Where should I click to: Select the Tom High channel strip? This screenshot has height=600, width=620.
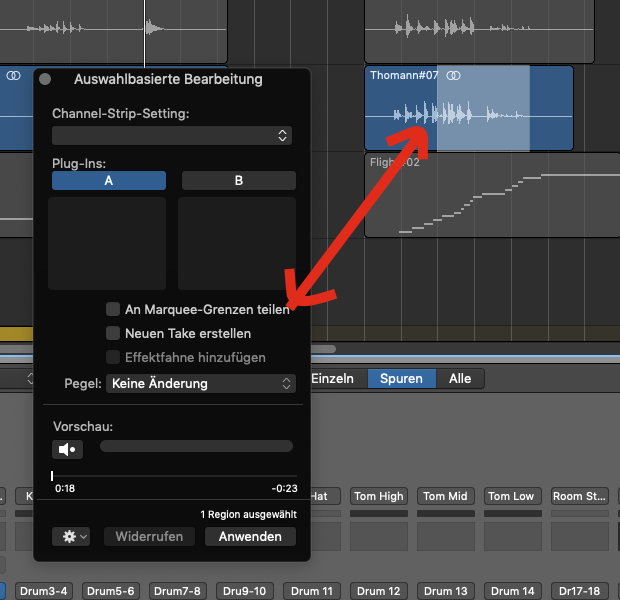click(x=379, y=496)
